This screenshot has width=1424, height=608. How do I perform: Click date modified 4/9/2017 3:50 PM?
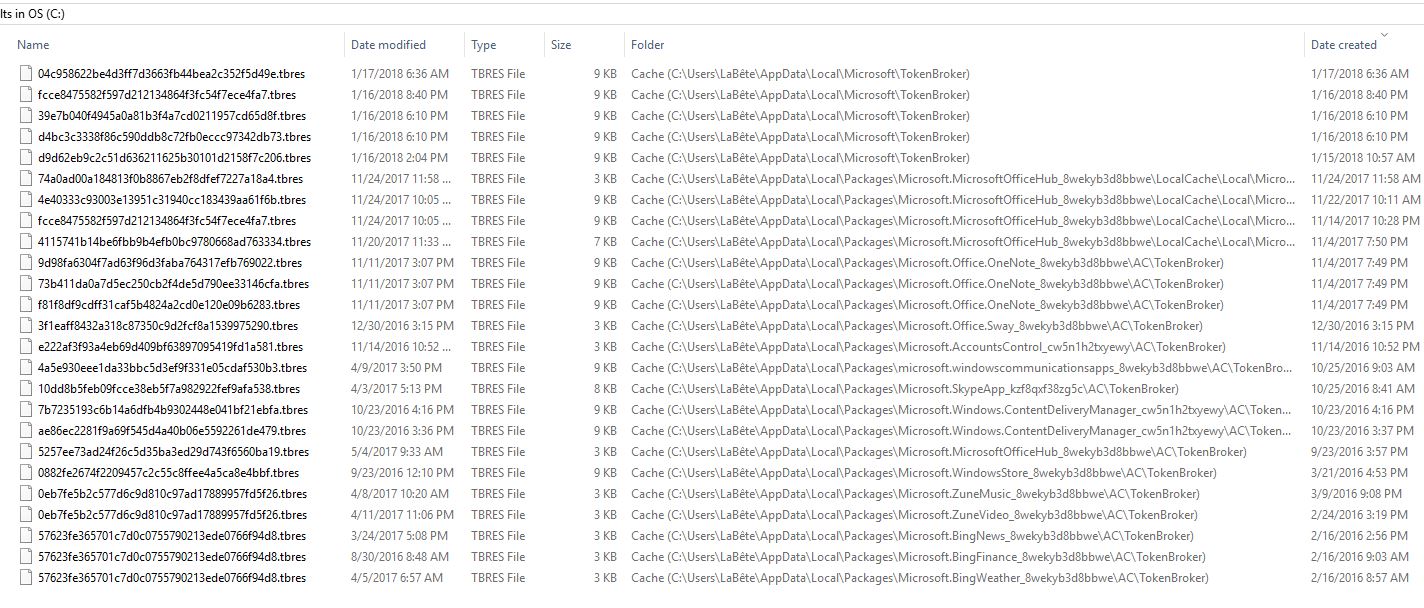[x=397, y=368]
